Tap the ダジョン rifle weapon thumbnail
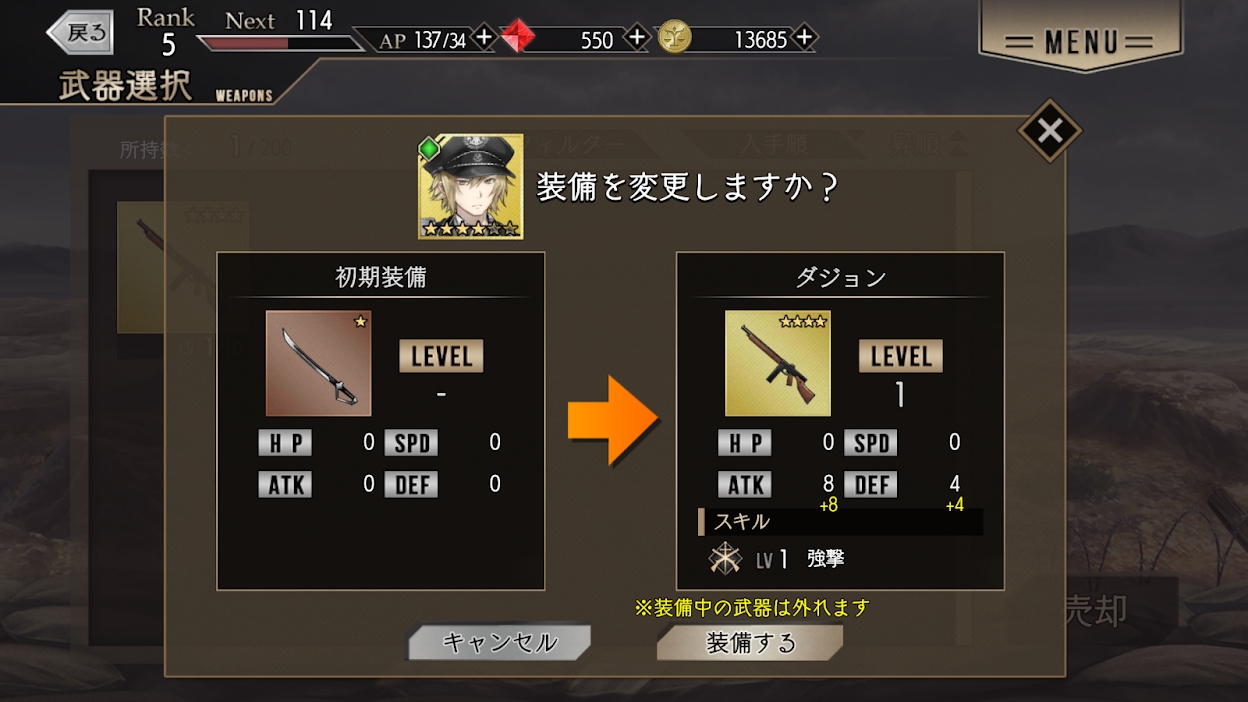Screen dimensions: 1248x702 [778, 363]
